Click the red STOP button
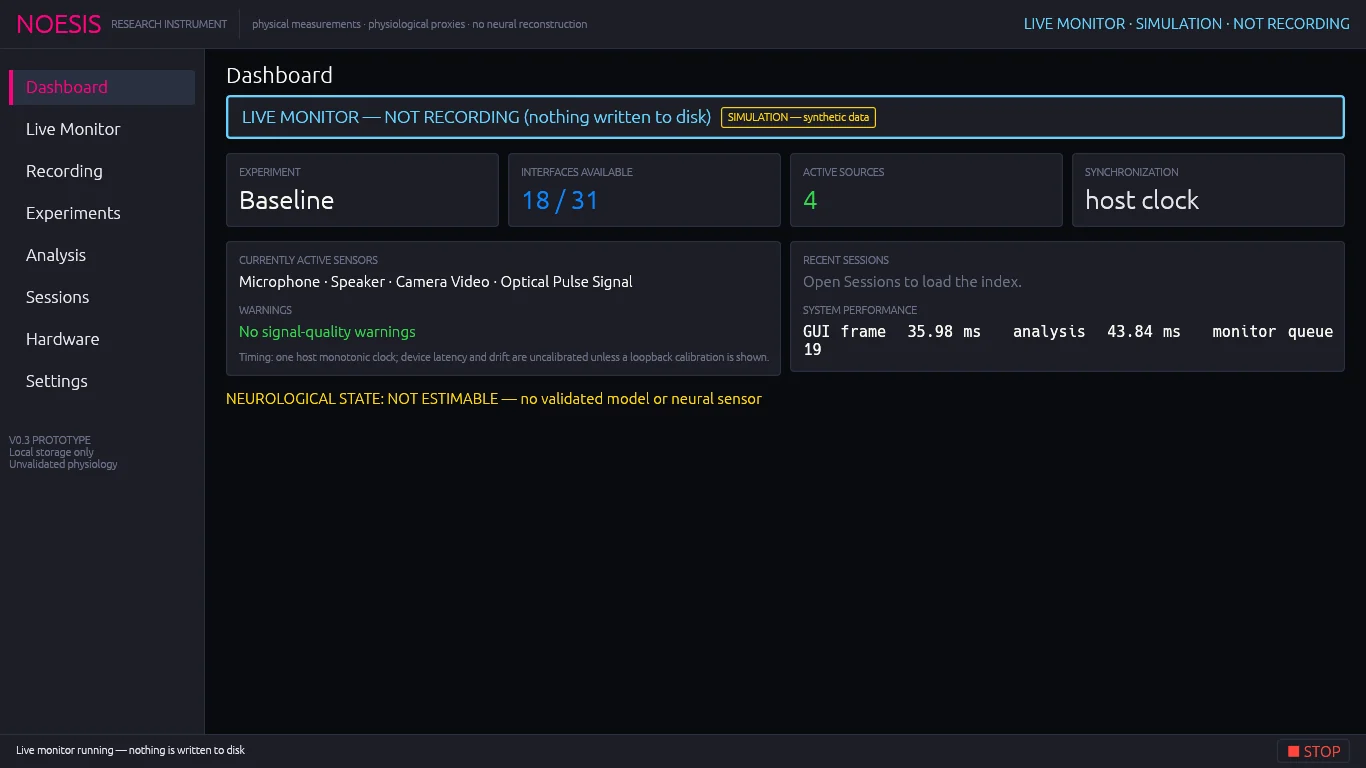Image resolution: width=1366 pixels, height=768 pixels. [1313, 752]
